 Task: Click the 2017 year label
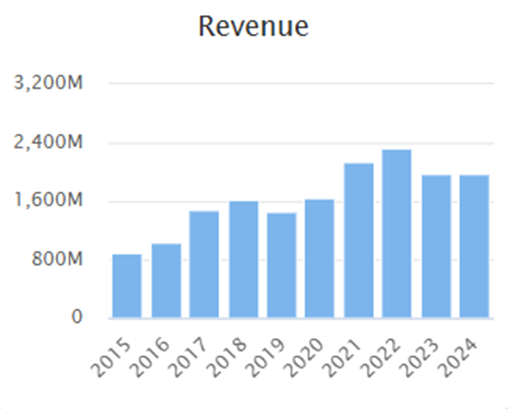pyautogui.click(x=188, y=358)
